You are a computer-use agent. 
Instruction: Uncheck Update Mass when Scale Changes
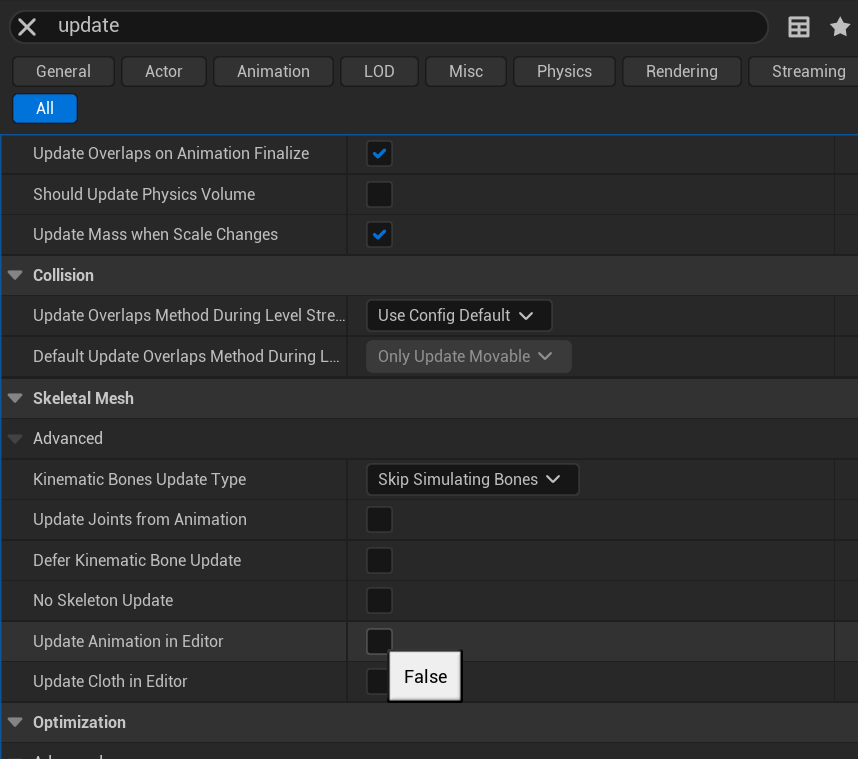[x=379, y=235]
